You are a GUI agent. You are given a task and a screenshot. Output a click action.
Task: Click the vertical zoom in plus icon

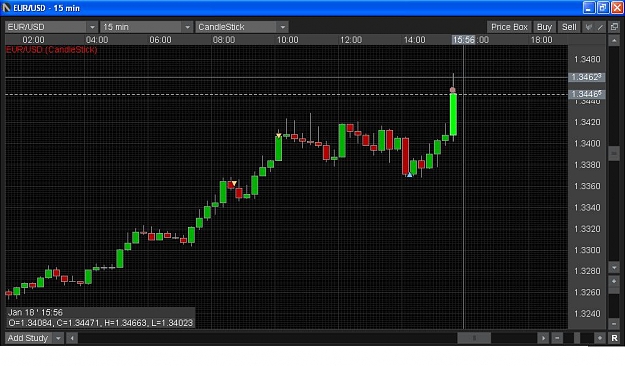(614, 281)
